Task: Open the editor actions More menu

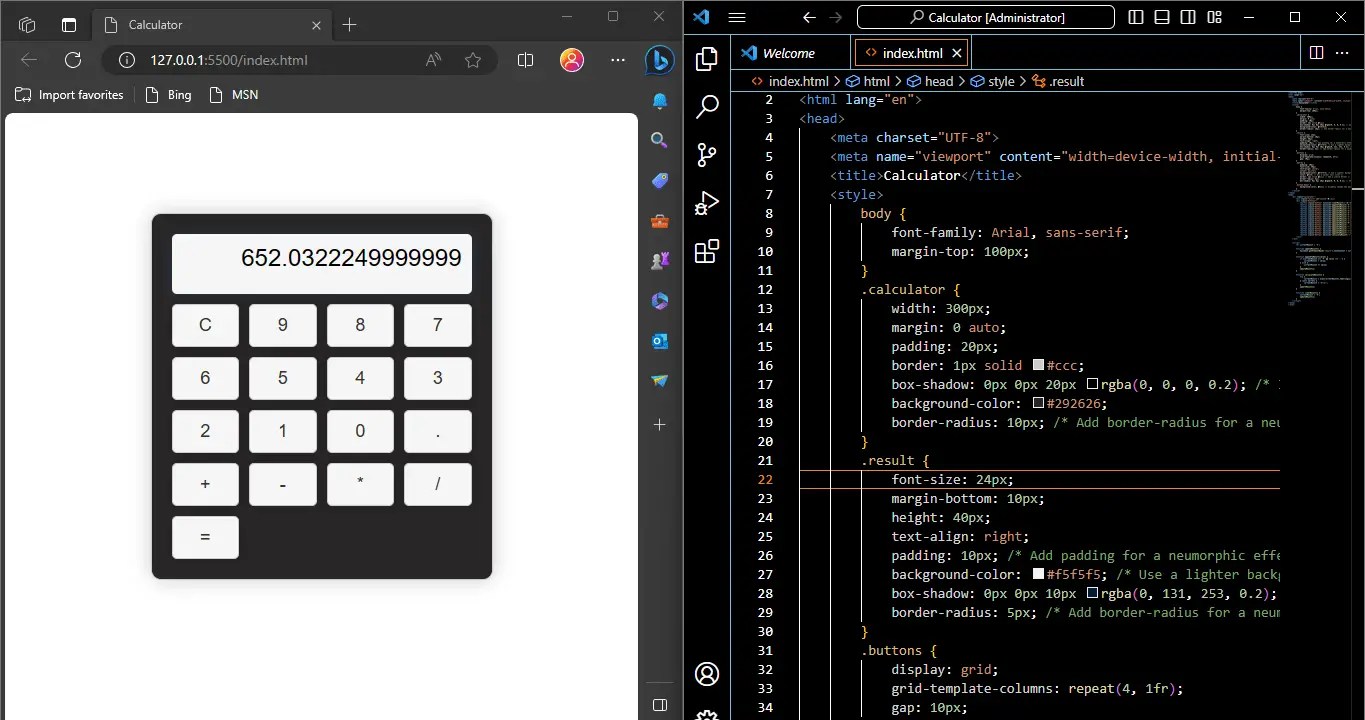Action: [1341, 52]
